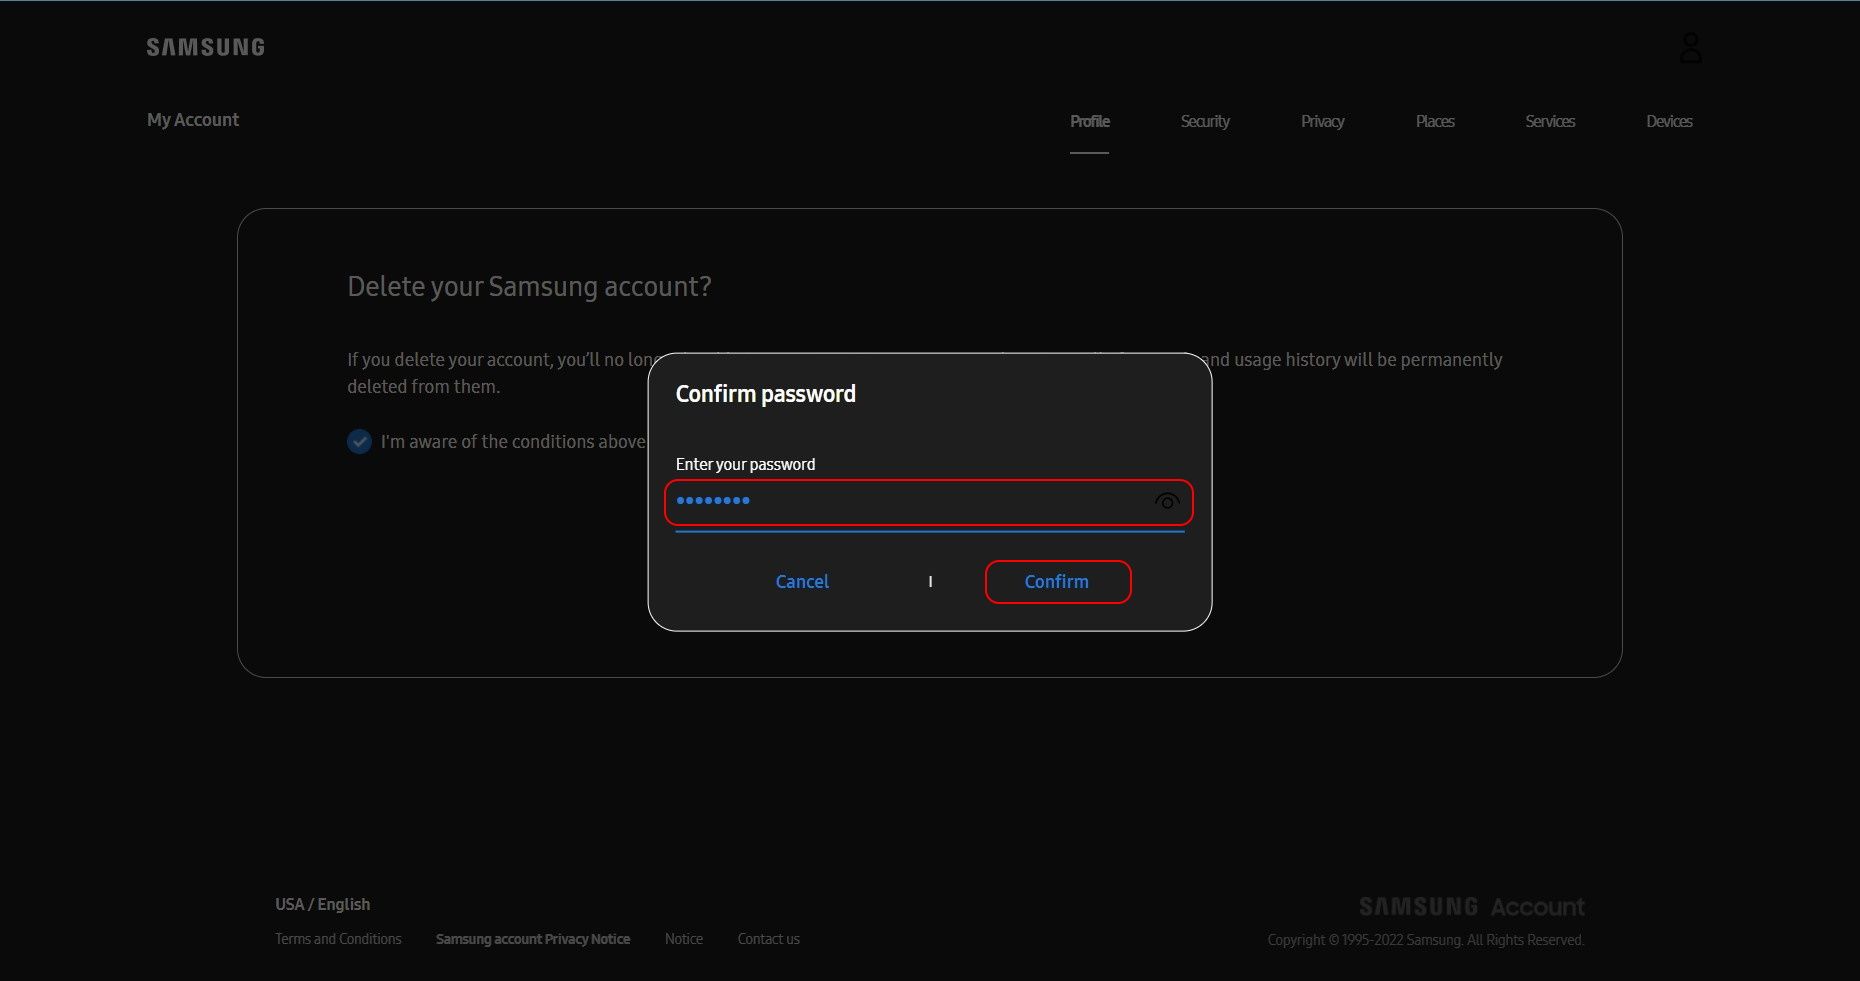
Task: Open the Security tab
Action: pyautogui.click(x=1204, y=121)
